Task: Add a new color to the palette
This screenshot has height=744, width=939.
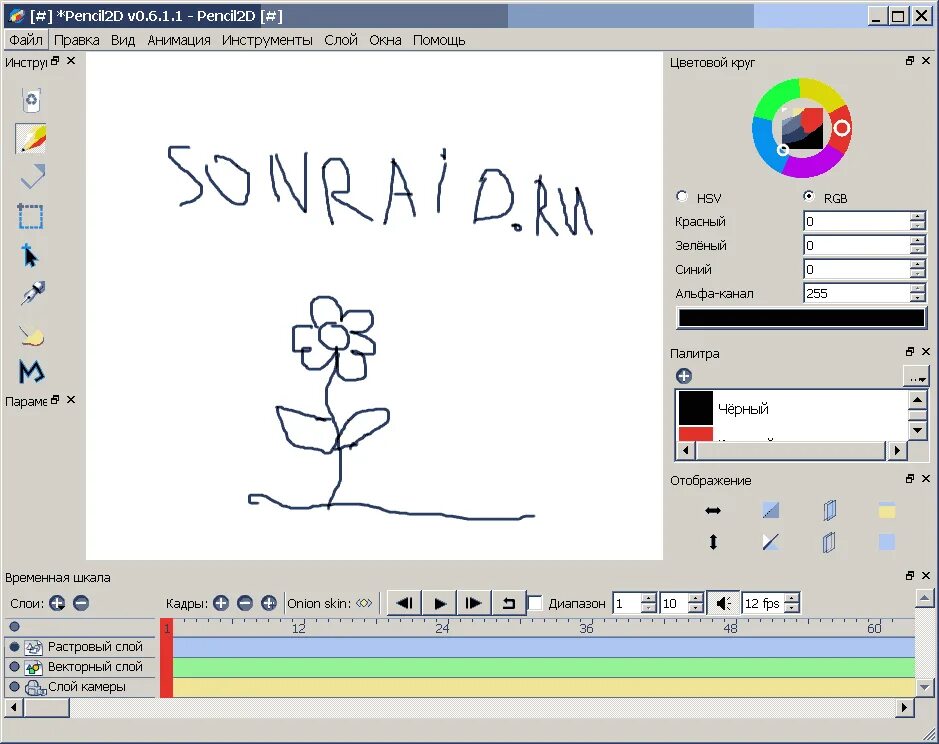Action: point(684,376)
